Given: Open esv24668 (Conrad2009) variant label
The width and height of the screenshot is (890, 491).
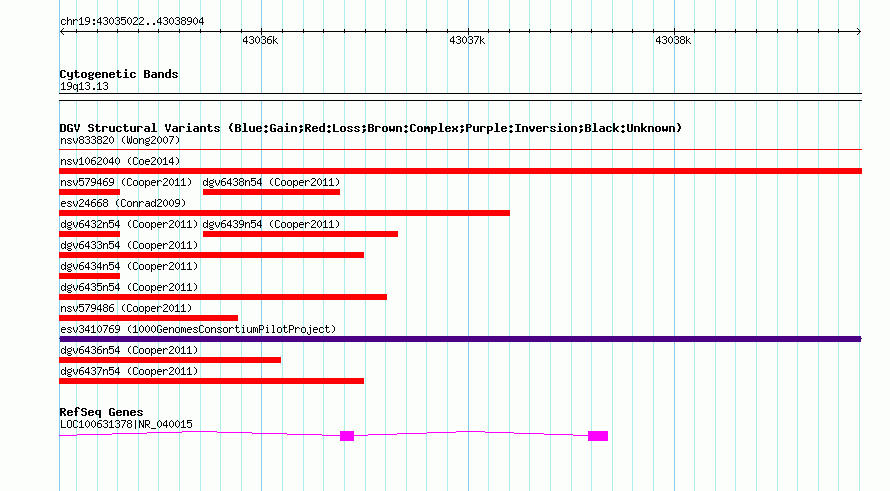Looking at the screenshot, I should (123, 203).
